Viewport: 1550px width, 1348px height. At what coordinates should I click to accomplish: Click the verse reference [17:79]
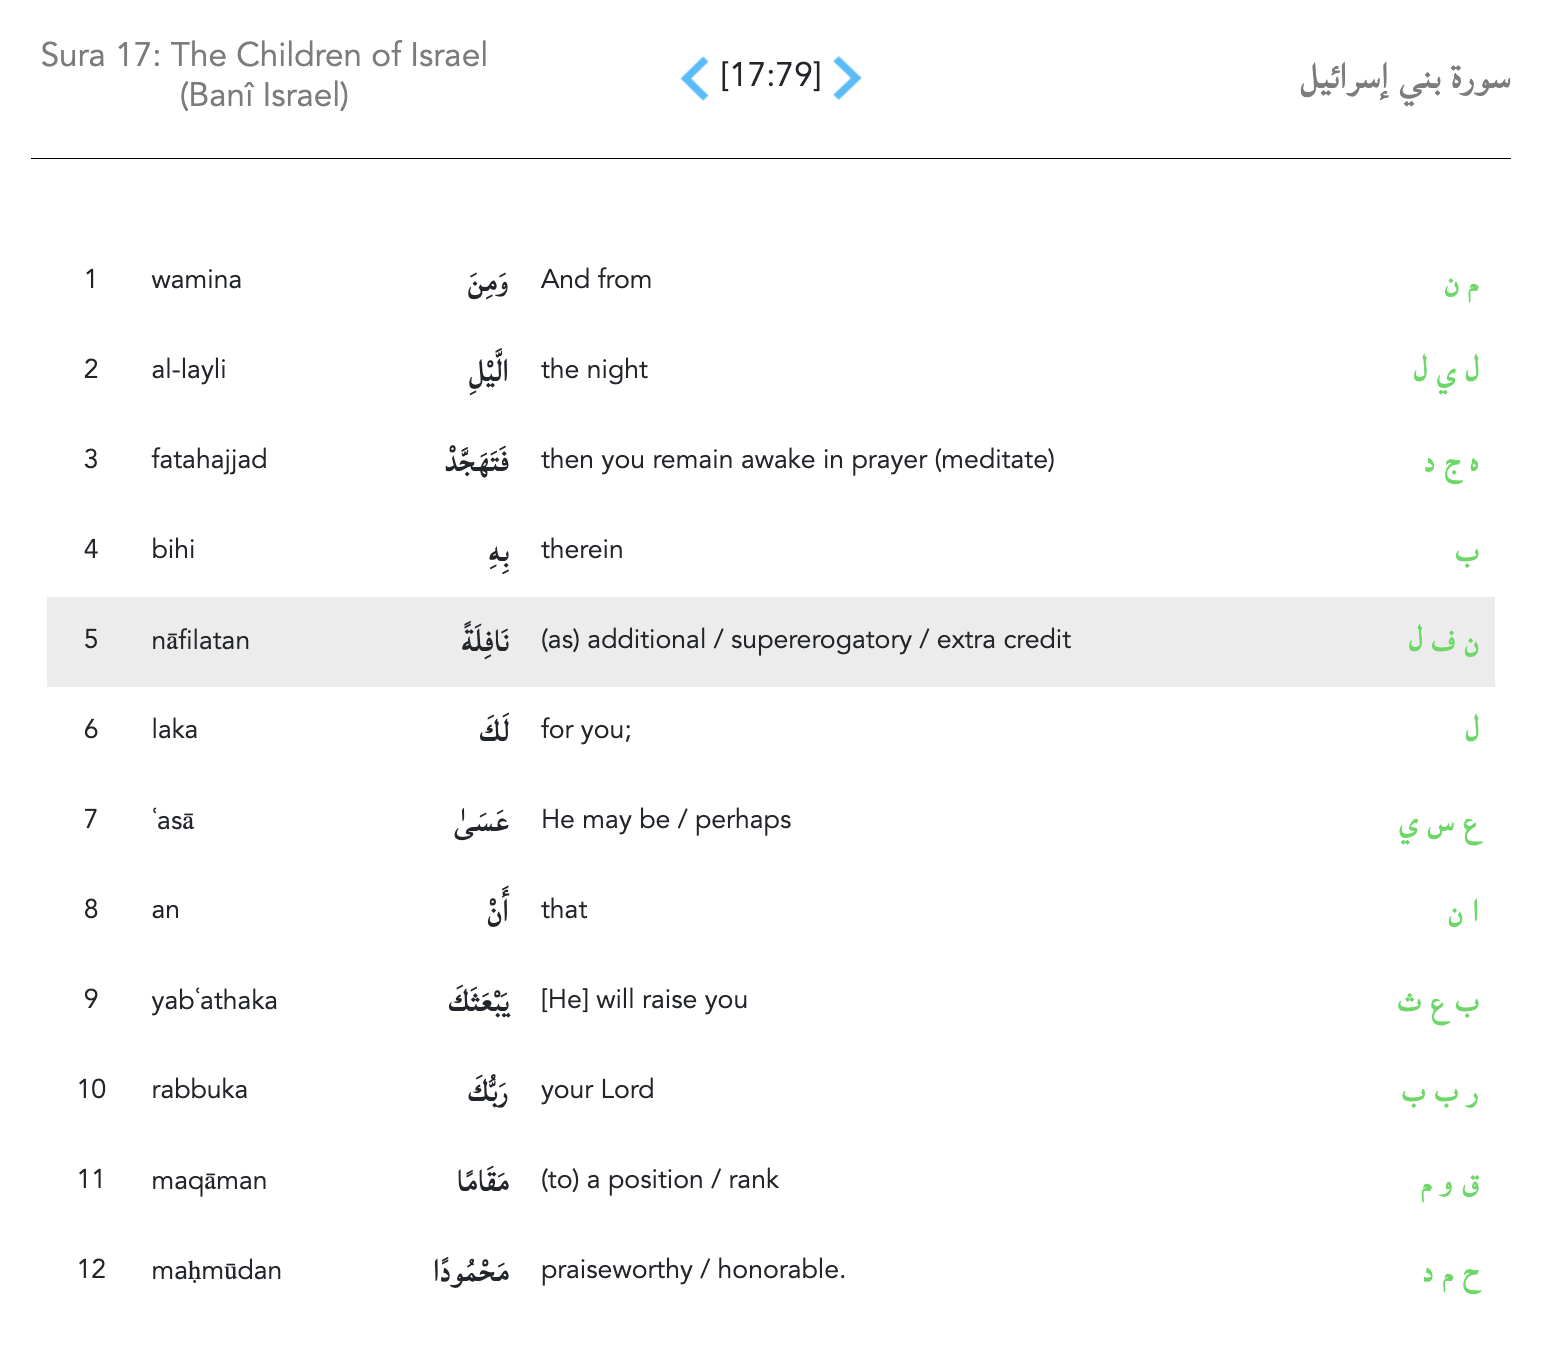(770, 75)
